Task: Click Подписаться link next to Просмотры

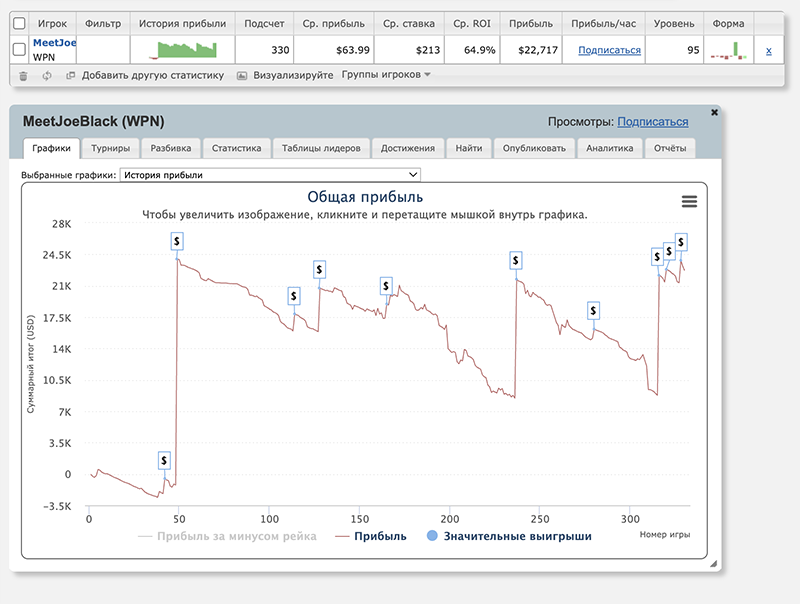Action: click(x=652, y=122)
